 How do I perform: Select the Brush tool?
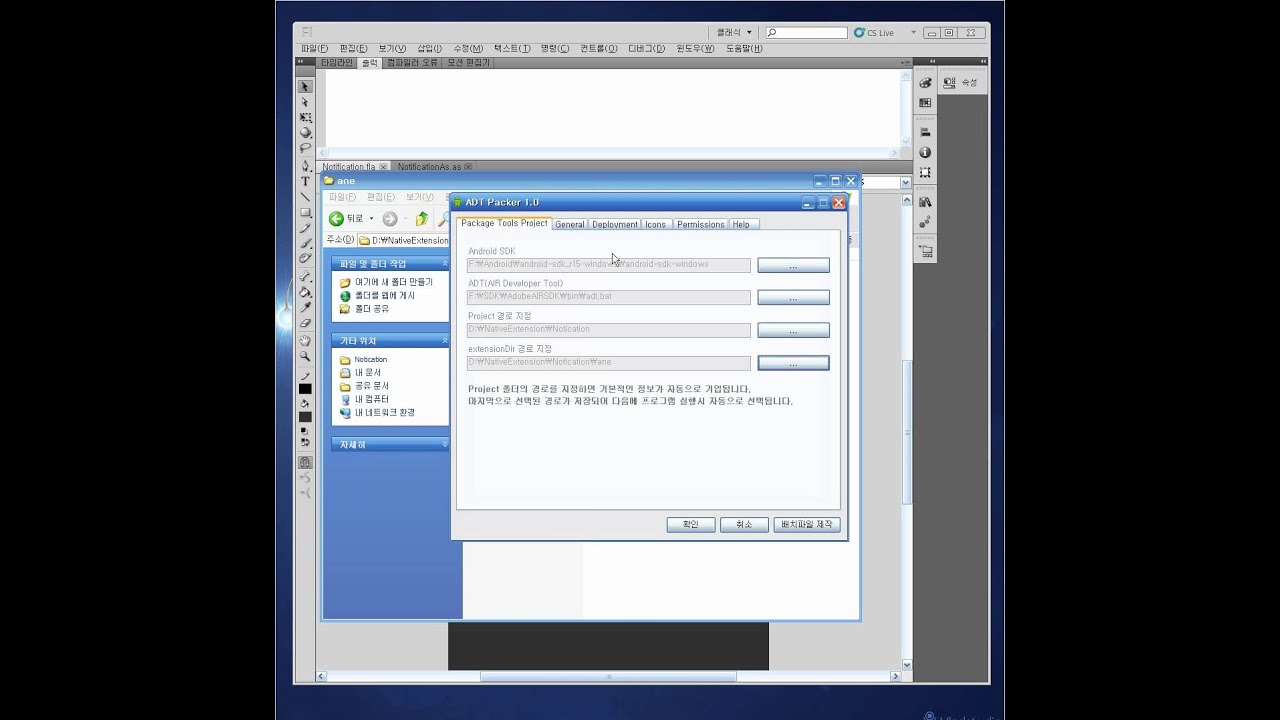305,242
